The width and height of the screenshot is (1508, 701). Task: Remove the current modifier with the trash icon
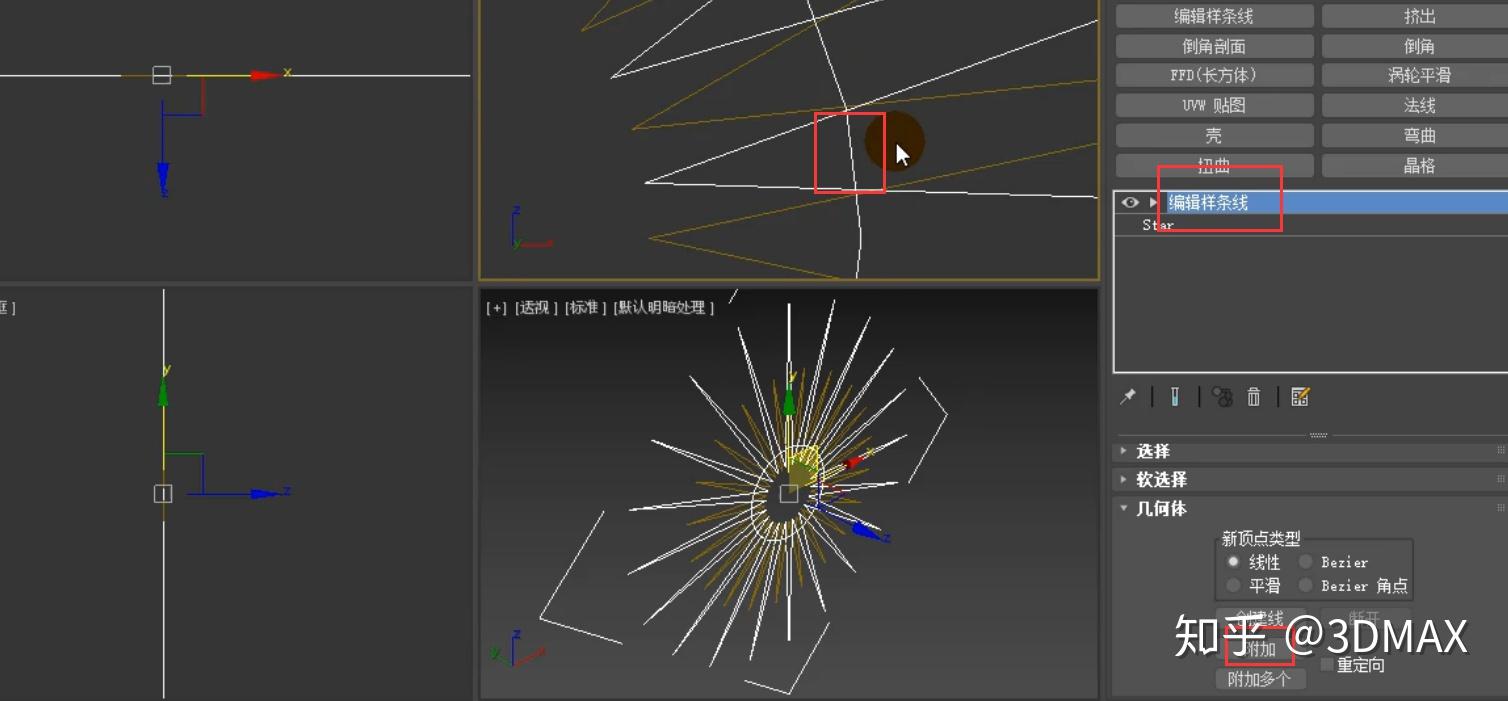coord(1253,397)
